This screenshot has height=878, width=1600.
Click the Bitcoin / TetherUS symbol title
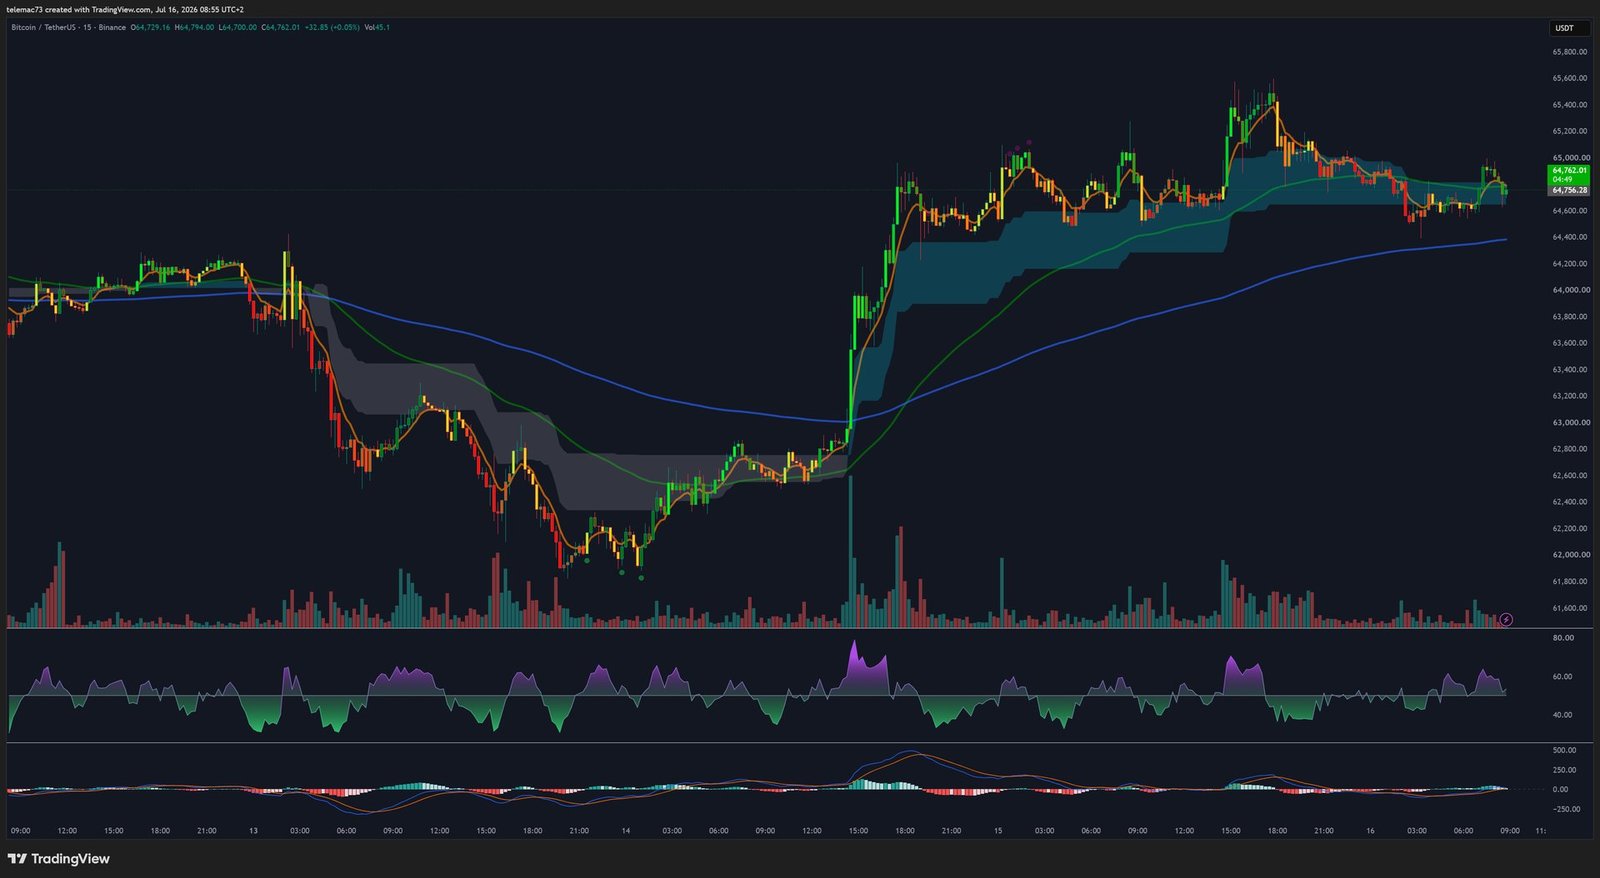[68, 27]
